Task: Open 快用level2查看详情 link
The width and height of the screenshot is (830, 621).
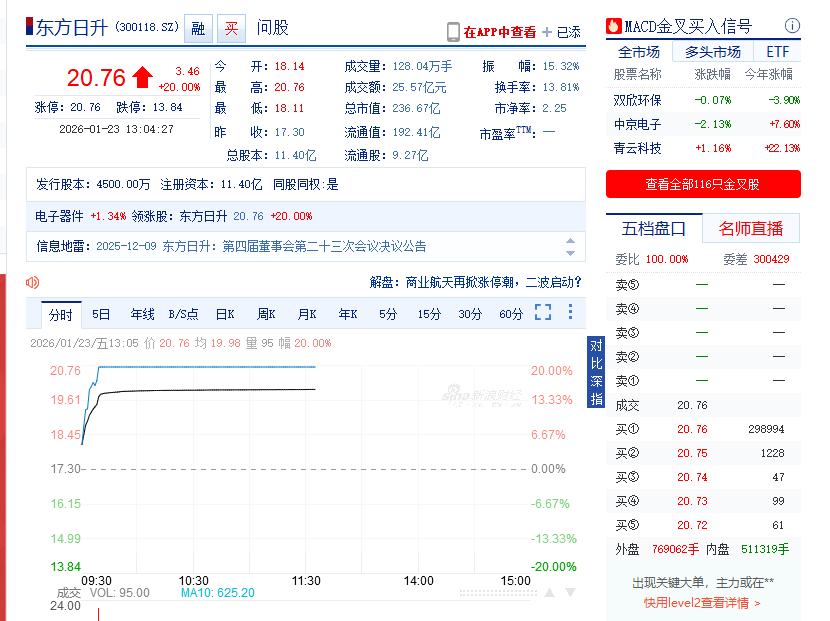Action: (702, 603)
